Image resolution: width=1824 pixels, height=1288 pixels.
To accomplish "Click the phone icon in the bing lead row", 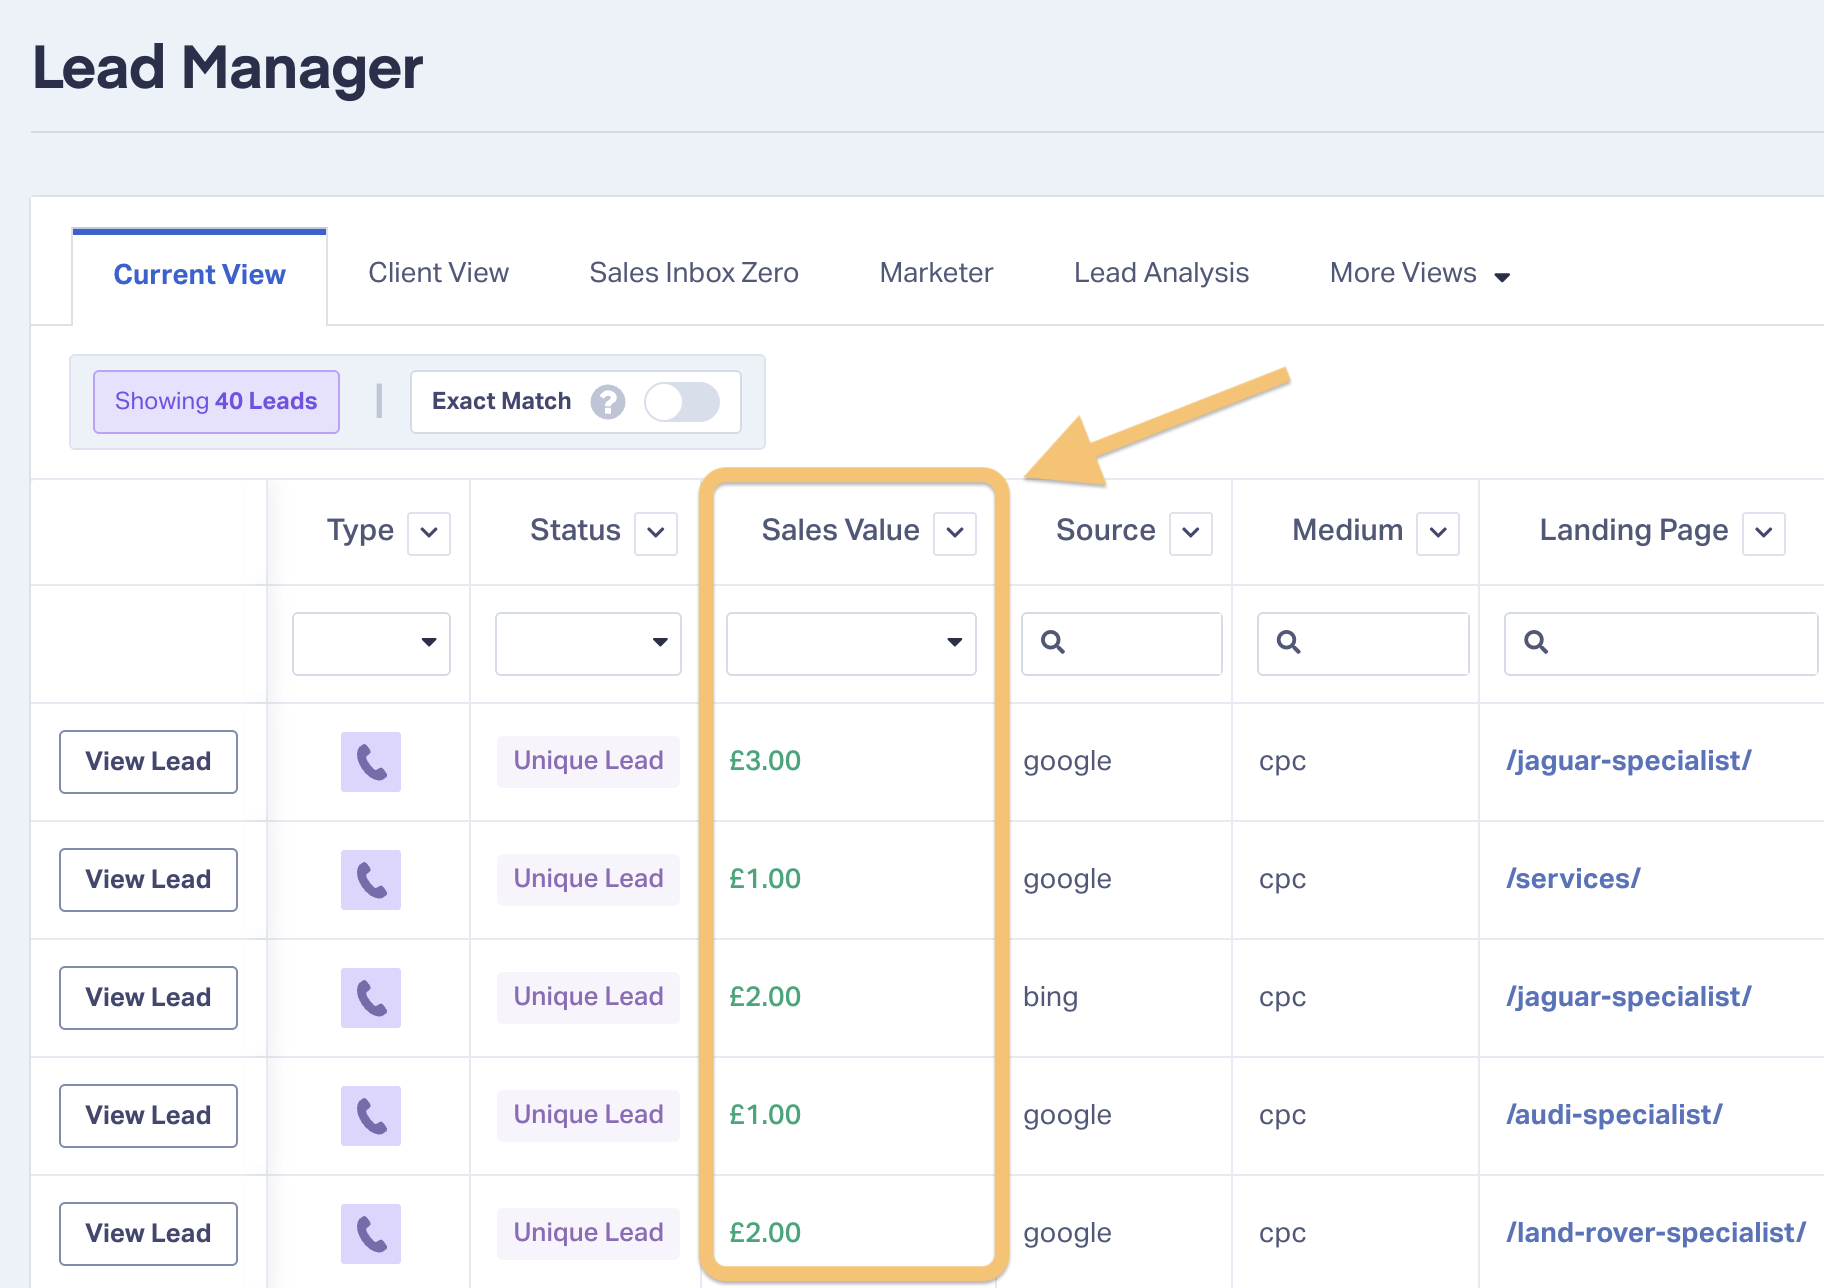I will [x=370, y=998].
